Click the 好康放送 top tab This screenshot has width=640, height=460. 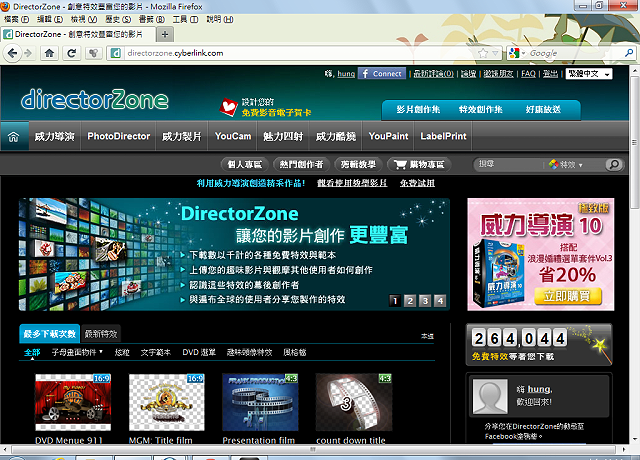[543, 109]
